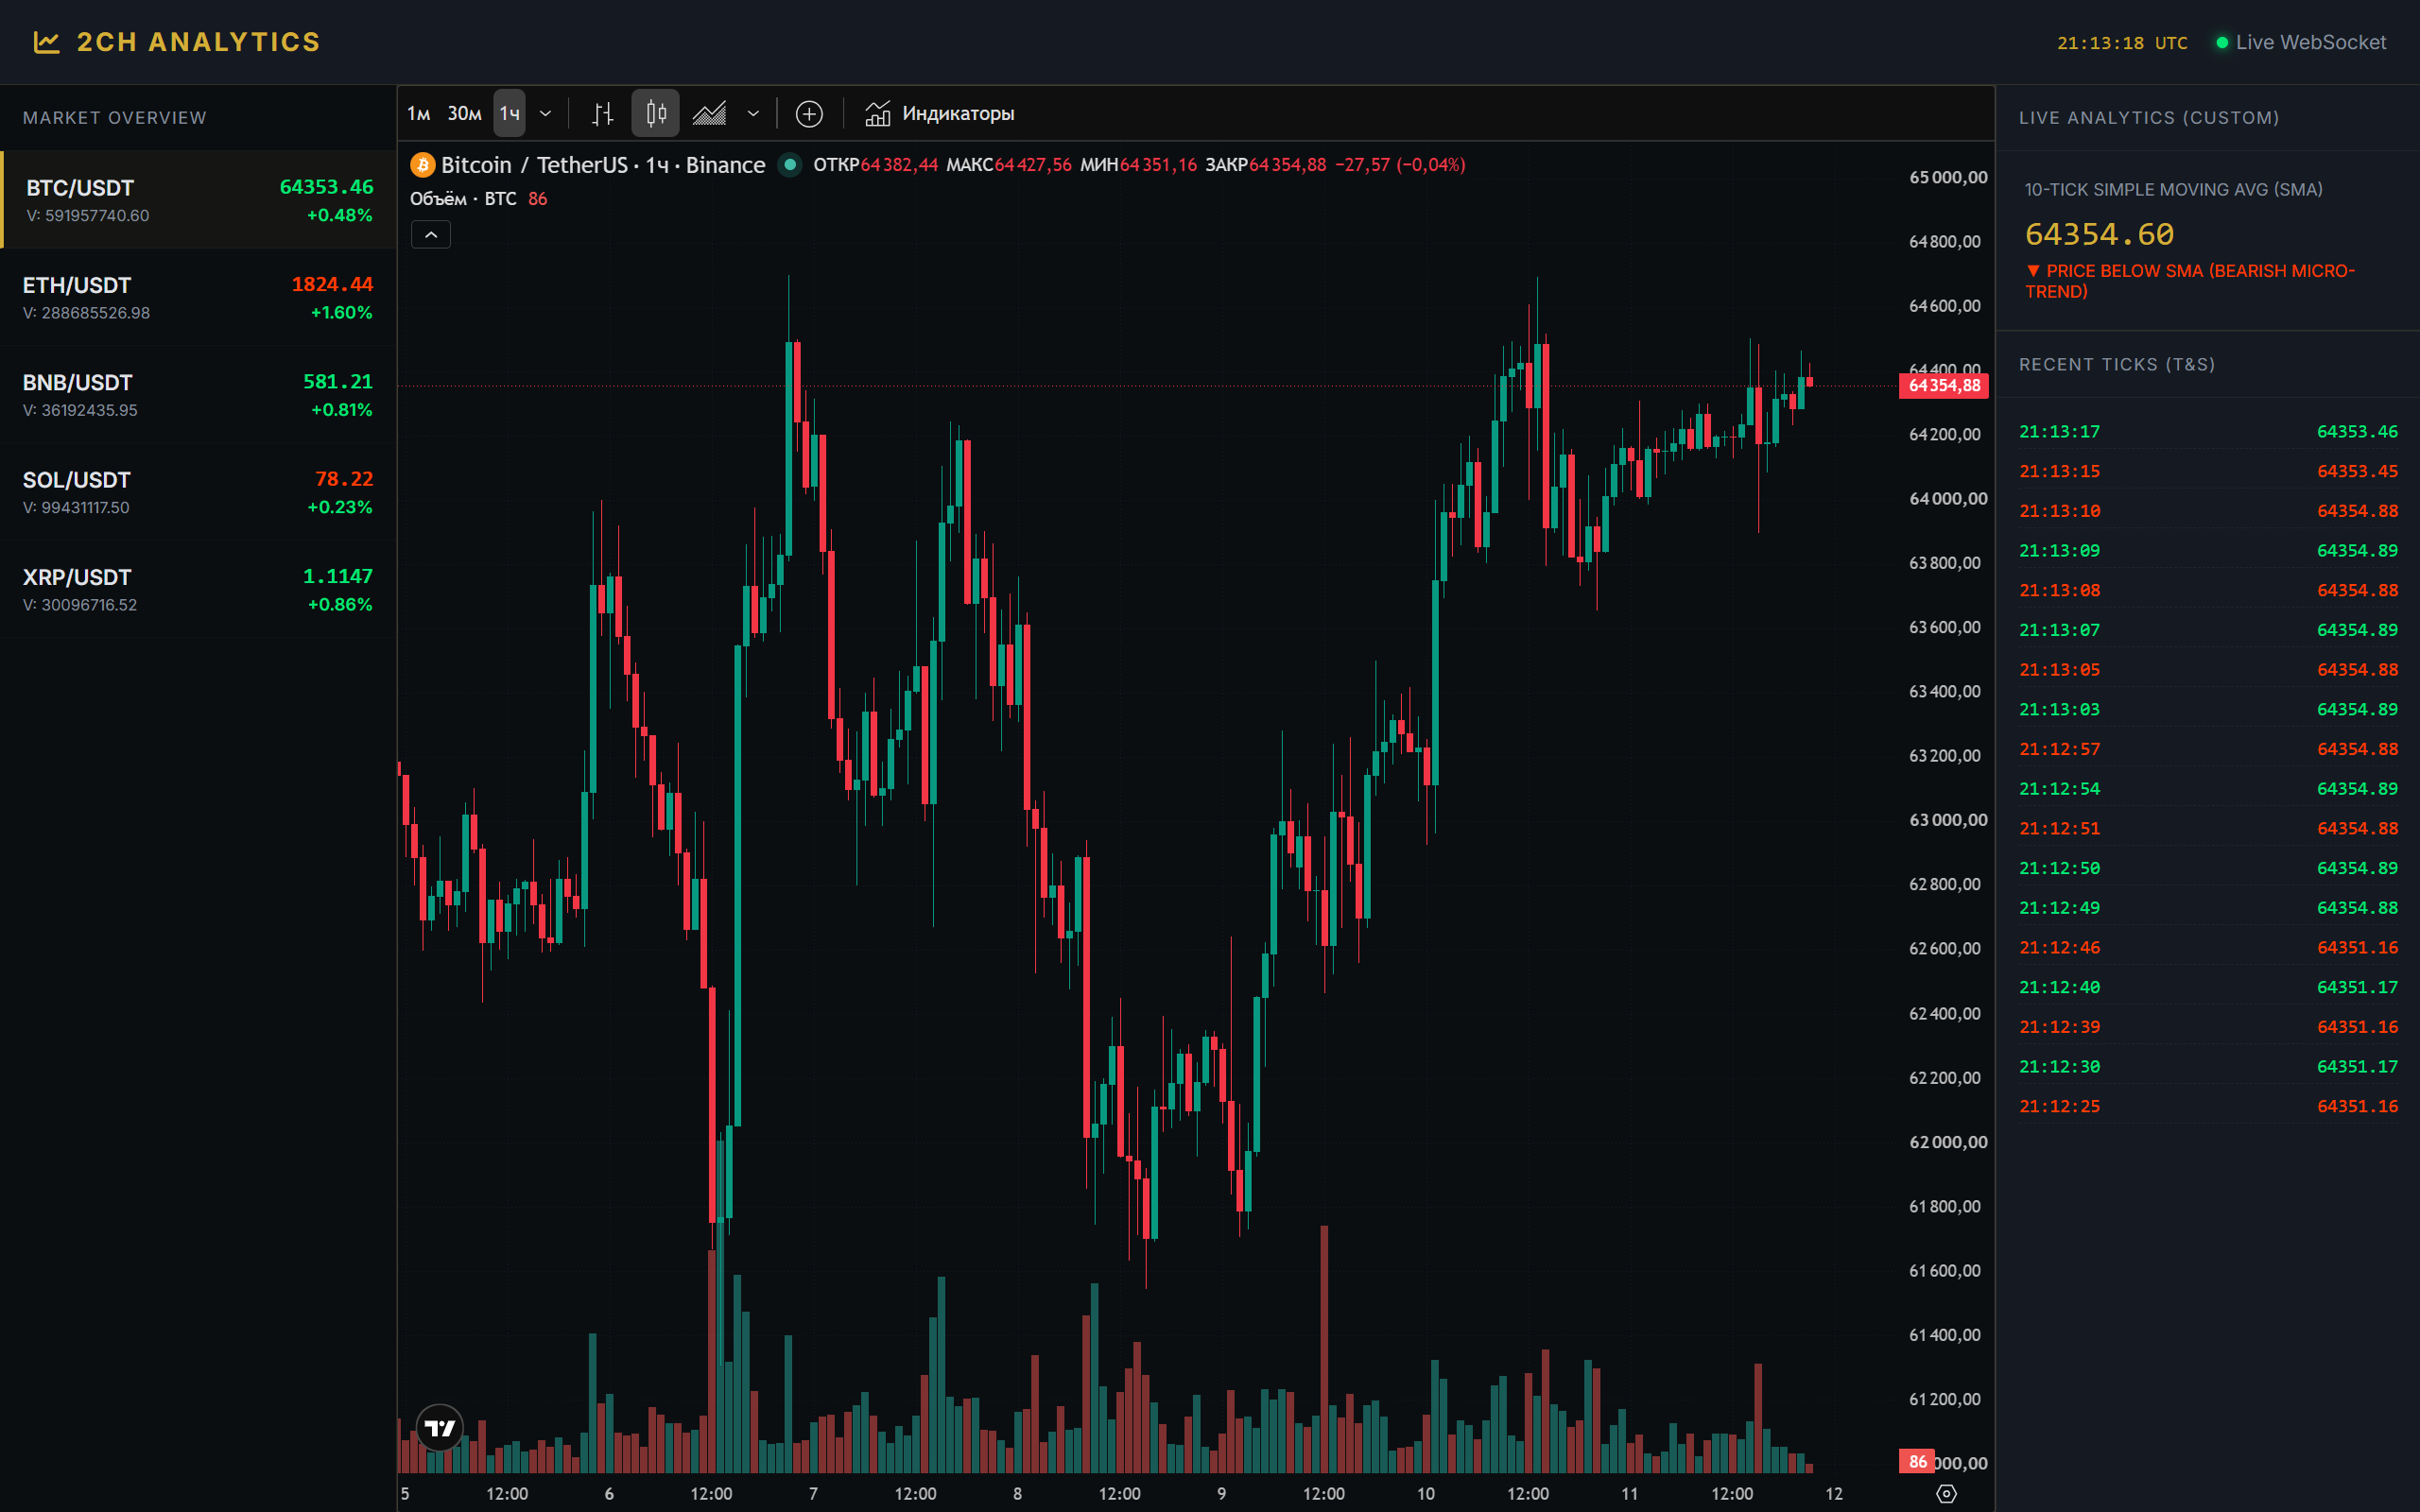Click the red 64354,88 price label
Screen dimensions: 2420x1512
pos(1944,386)
